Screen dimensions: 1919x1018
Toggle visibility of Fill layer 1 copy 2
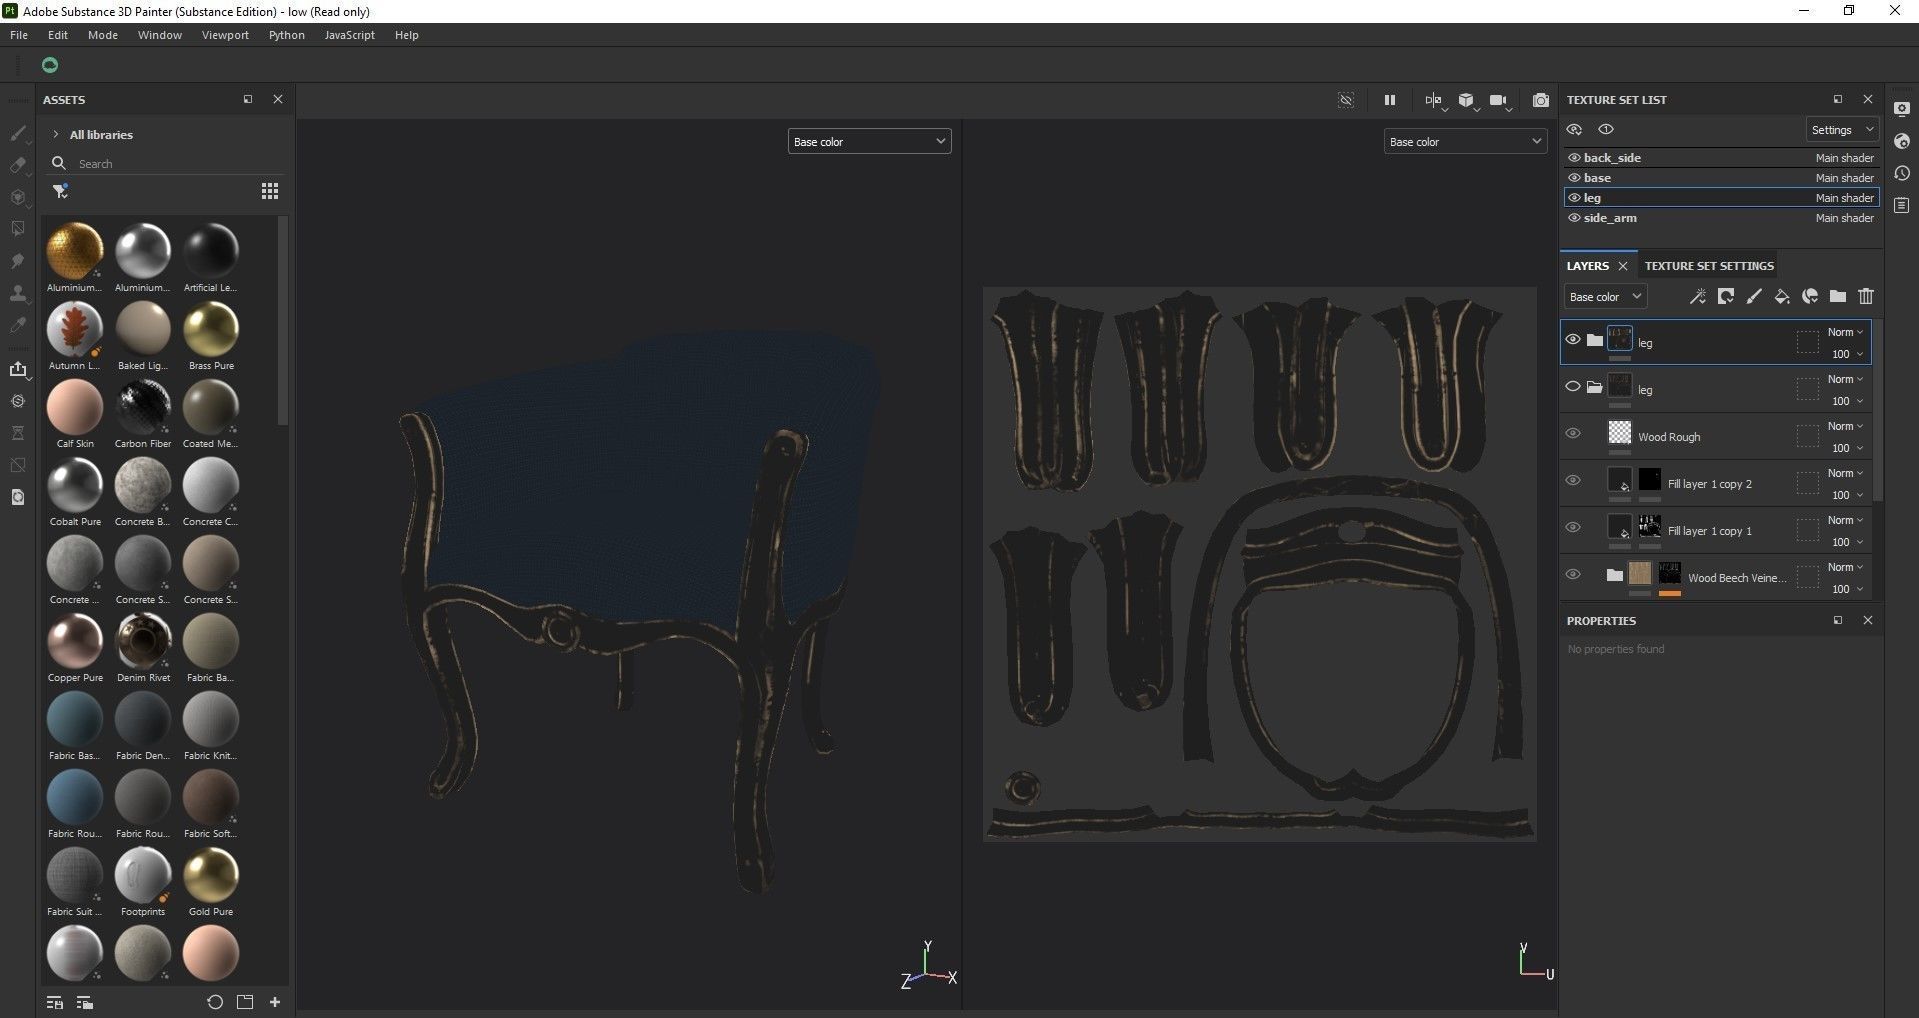1573,481
